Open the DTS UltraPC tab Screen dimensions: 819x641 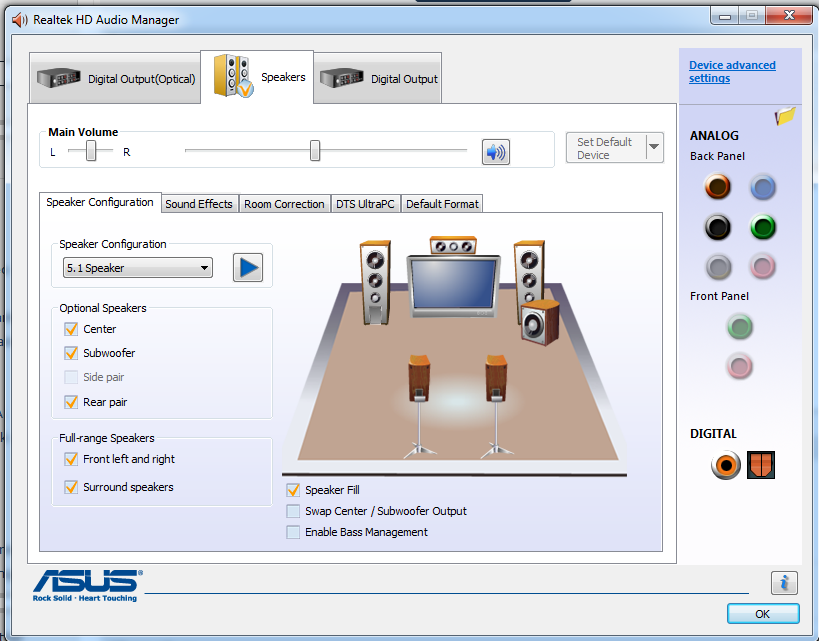click(x=365, y=204)
